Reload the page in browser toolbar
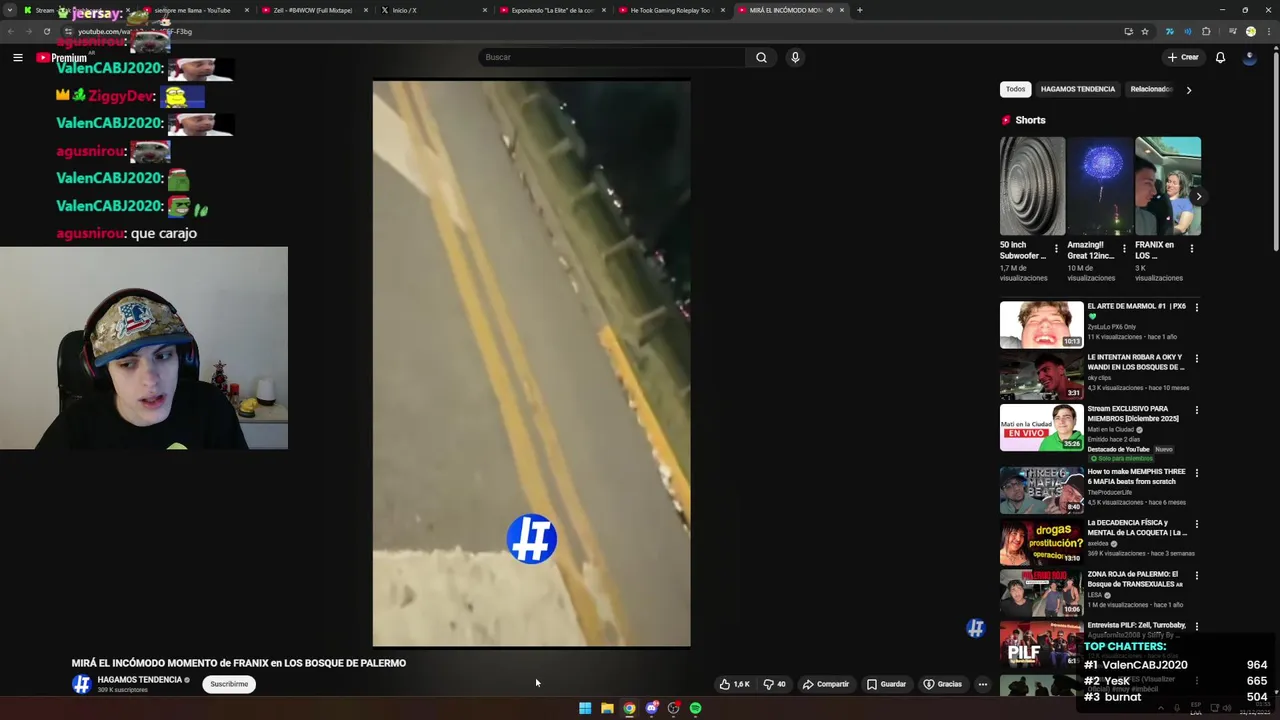The width and height of the screenshot is (1280, 720). click(x=46, y=31)
